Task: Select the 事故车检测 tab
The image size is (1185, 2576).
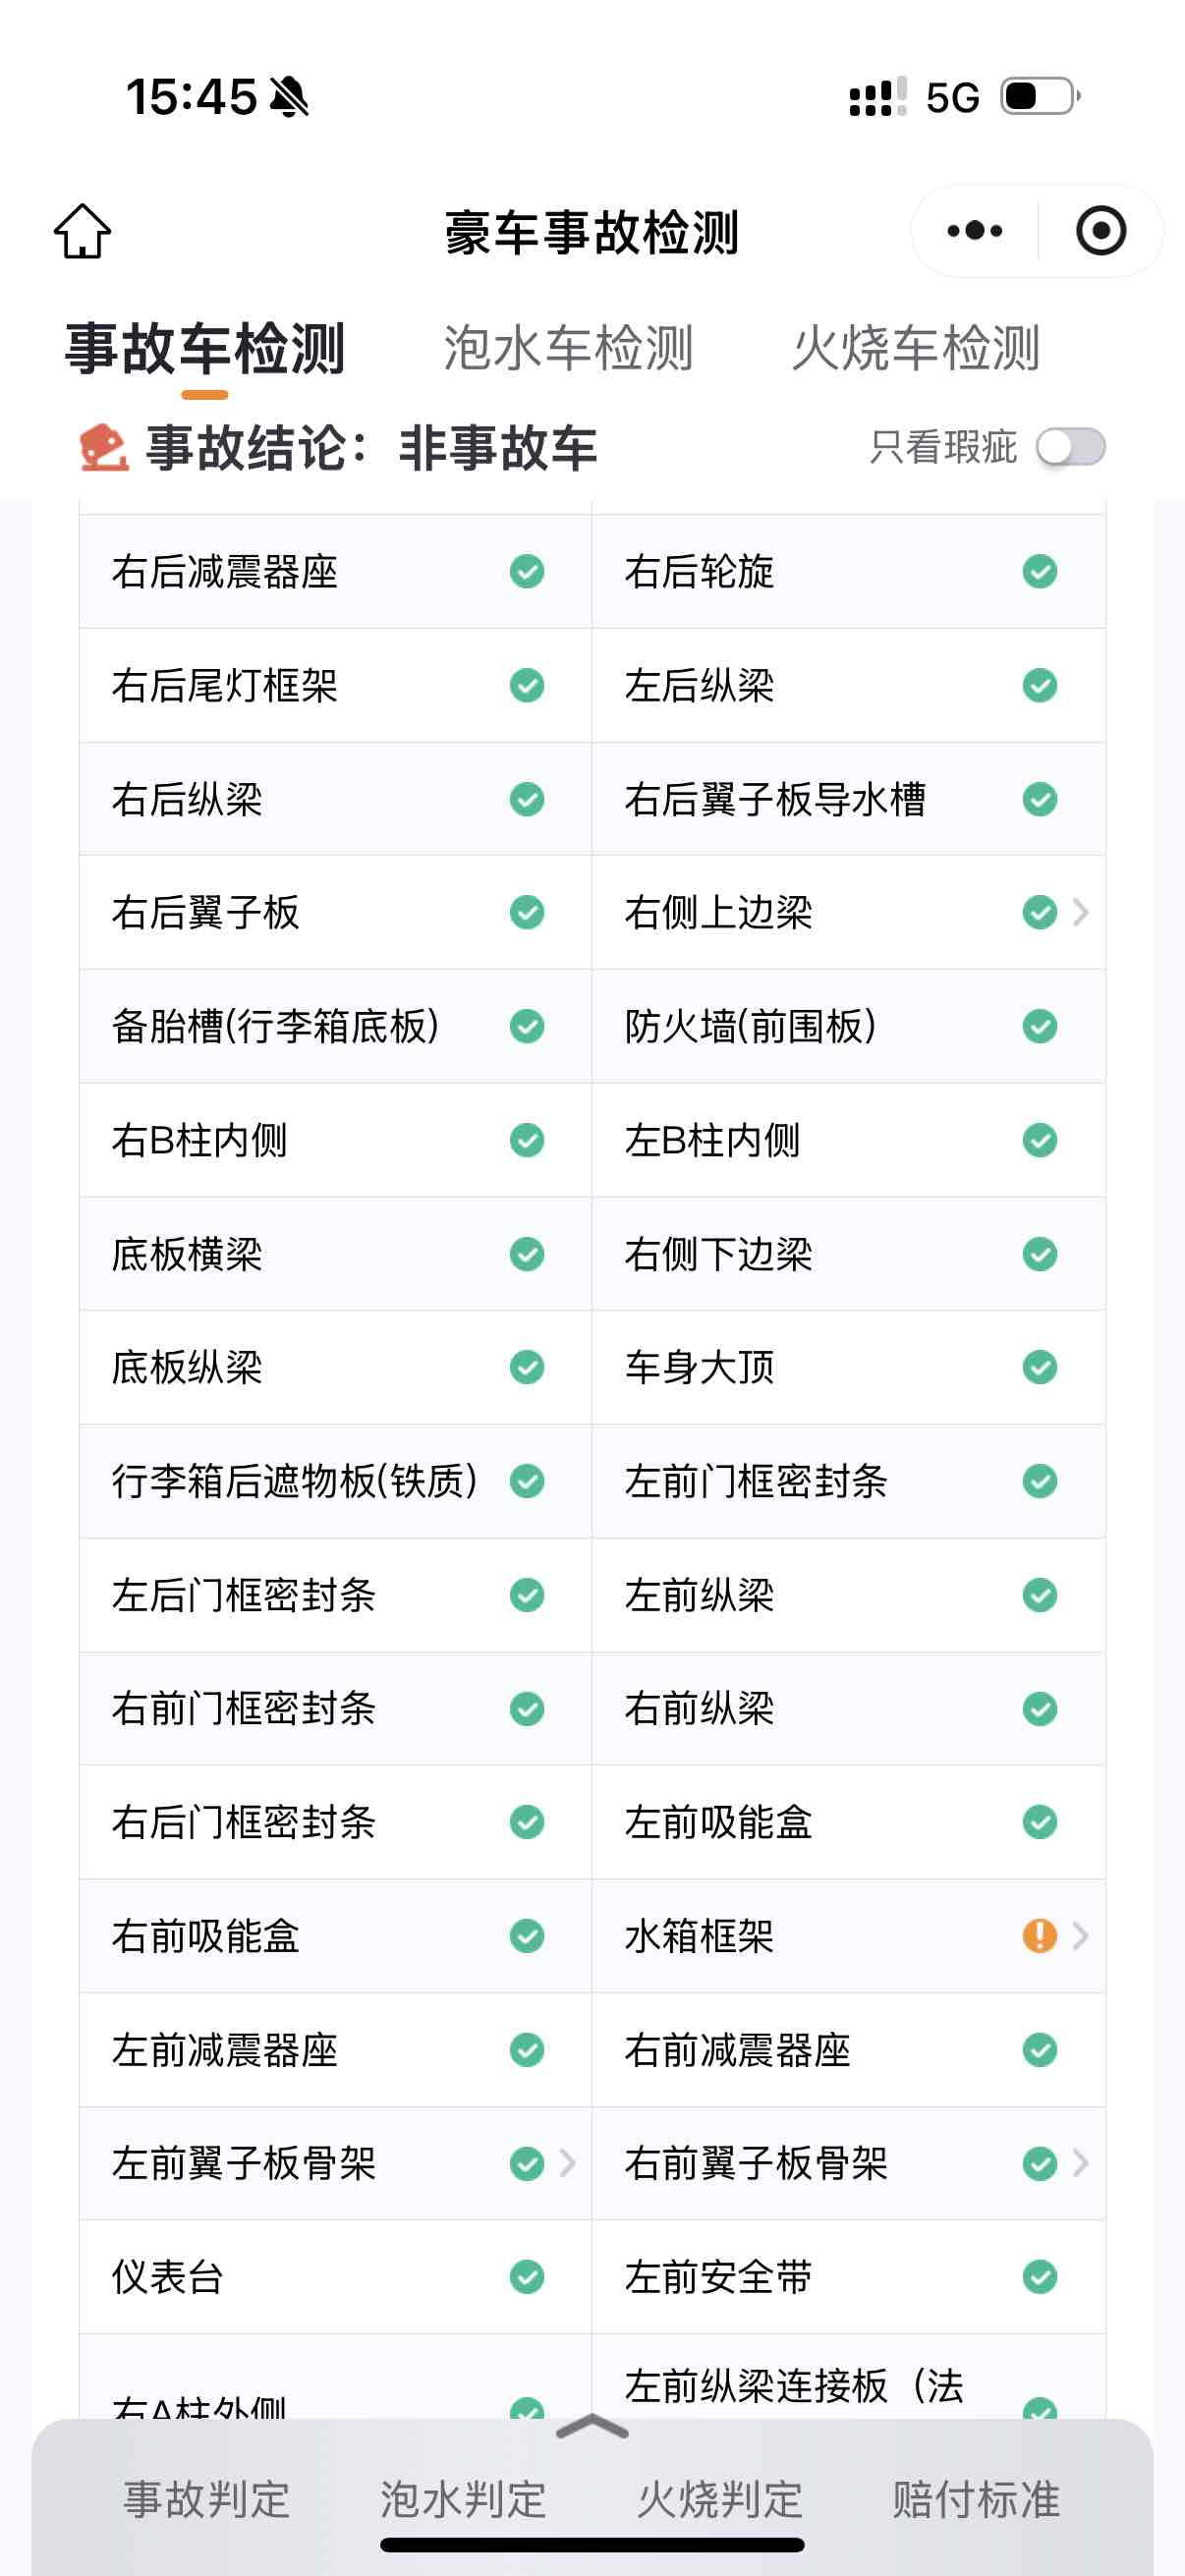Action: (x=205, y=349)
